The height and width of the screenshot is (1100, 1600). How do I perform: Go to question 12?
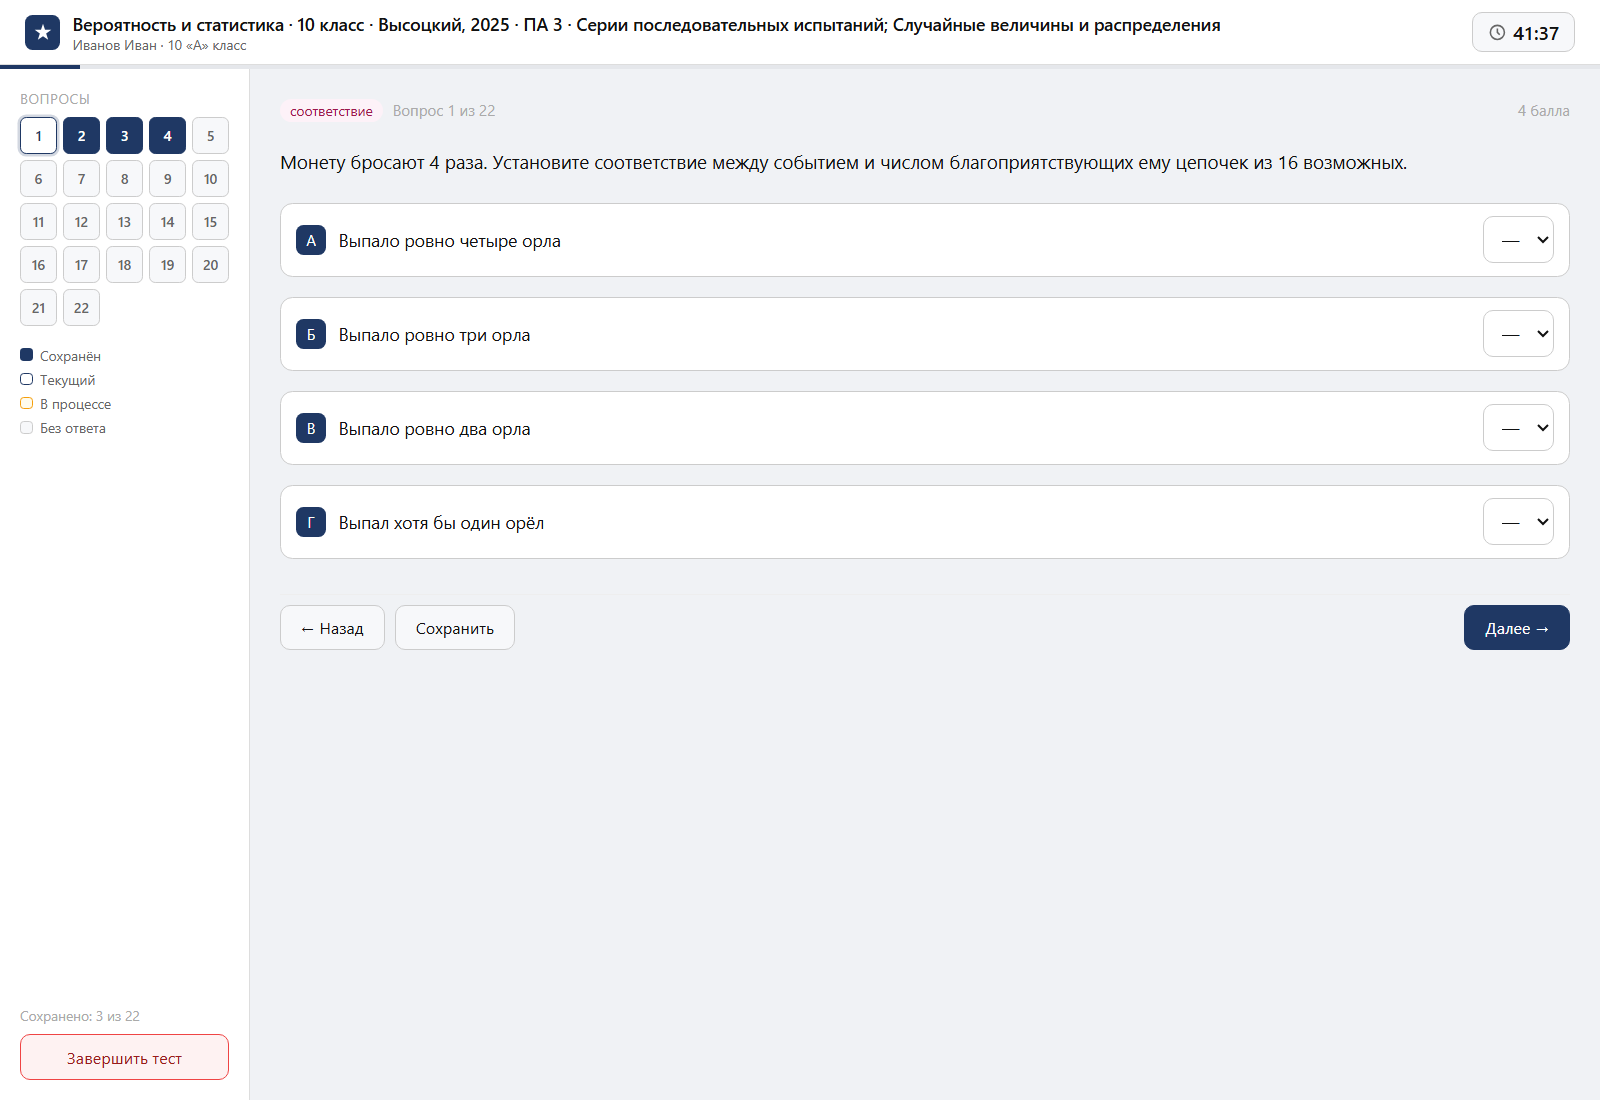[81, 222]
